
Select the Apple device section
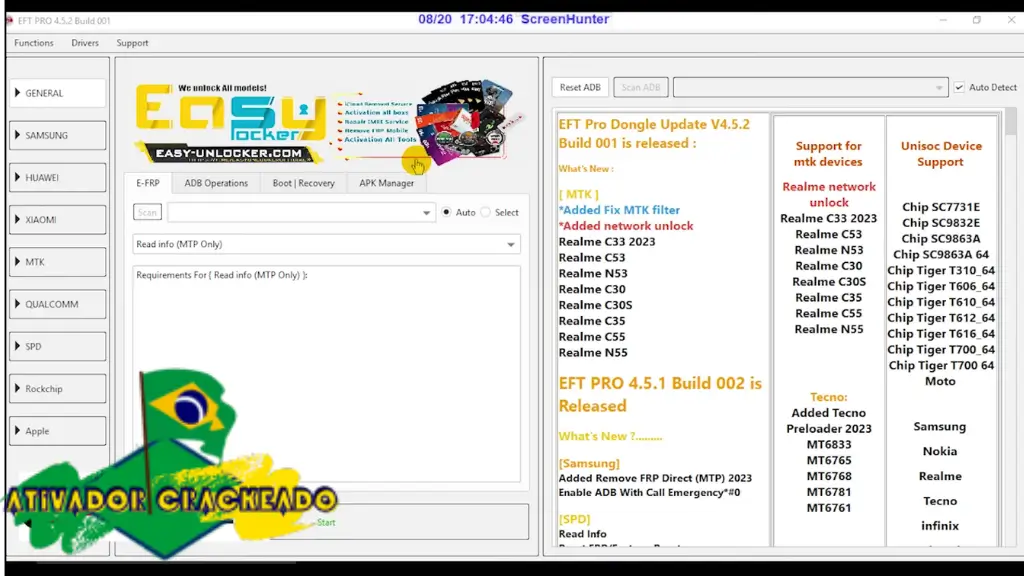pos(57,431)
